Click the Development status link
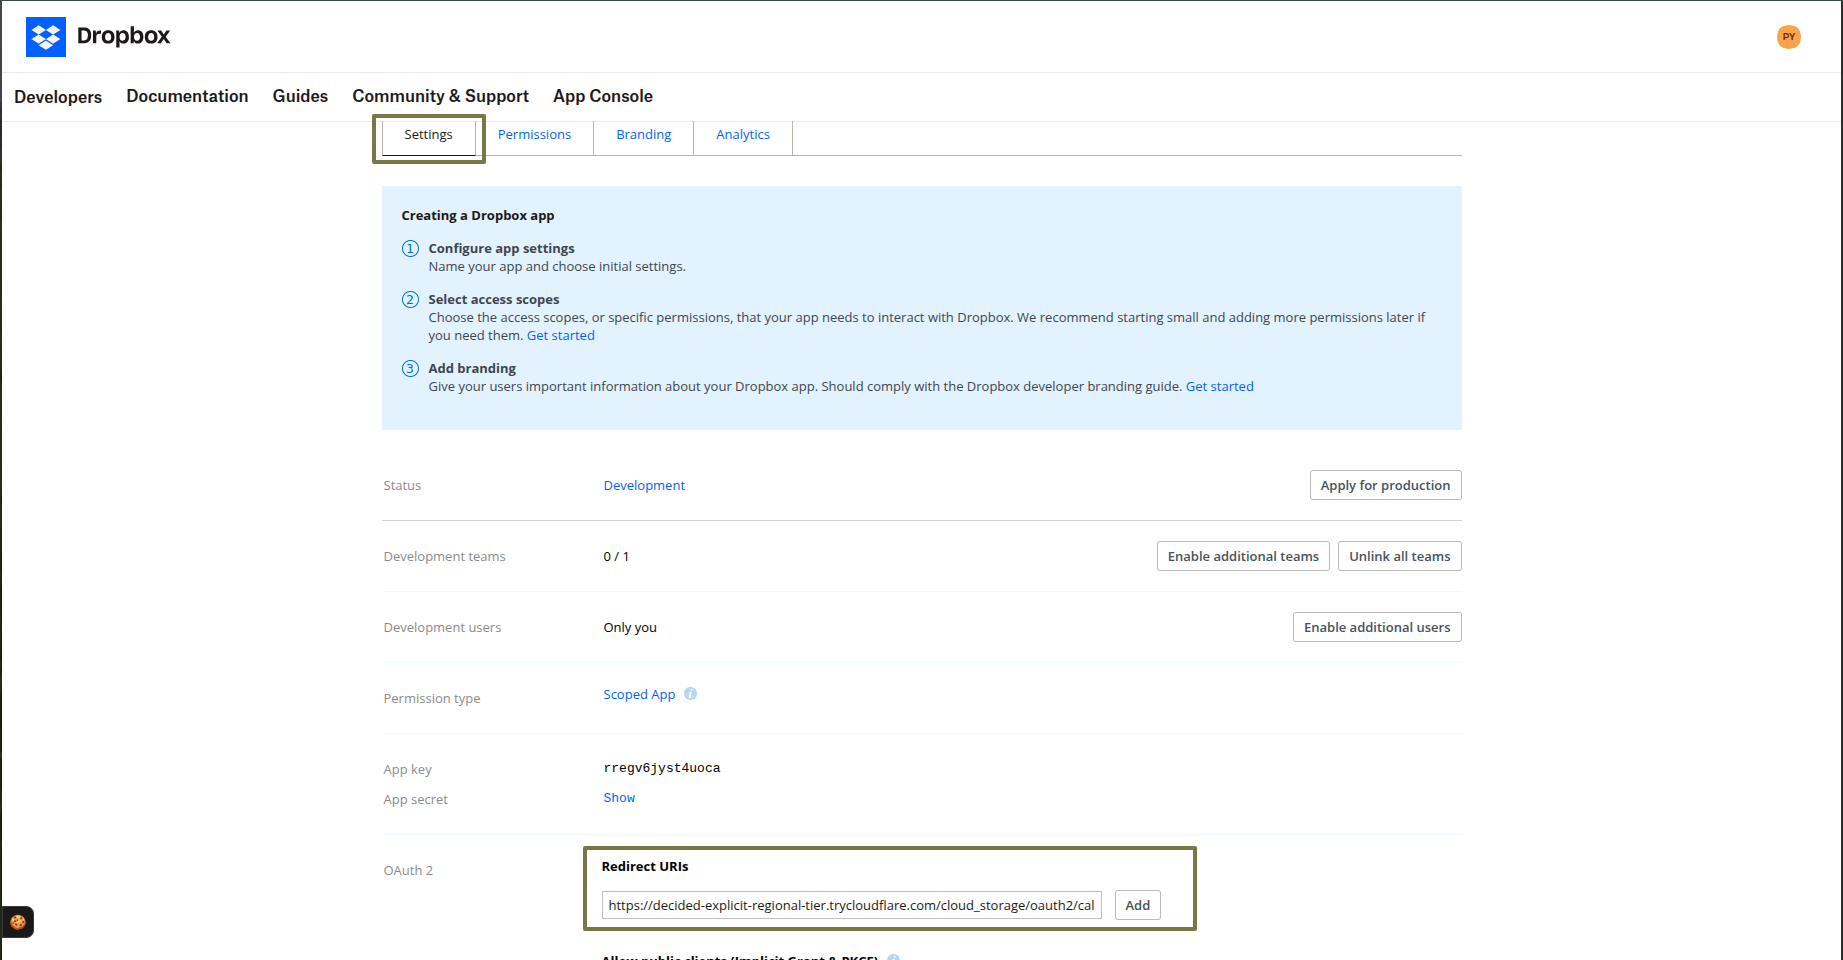The width and height of the screenshot is (1843, 960). click(x=644, y=485)
